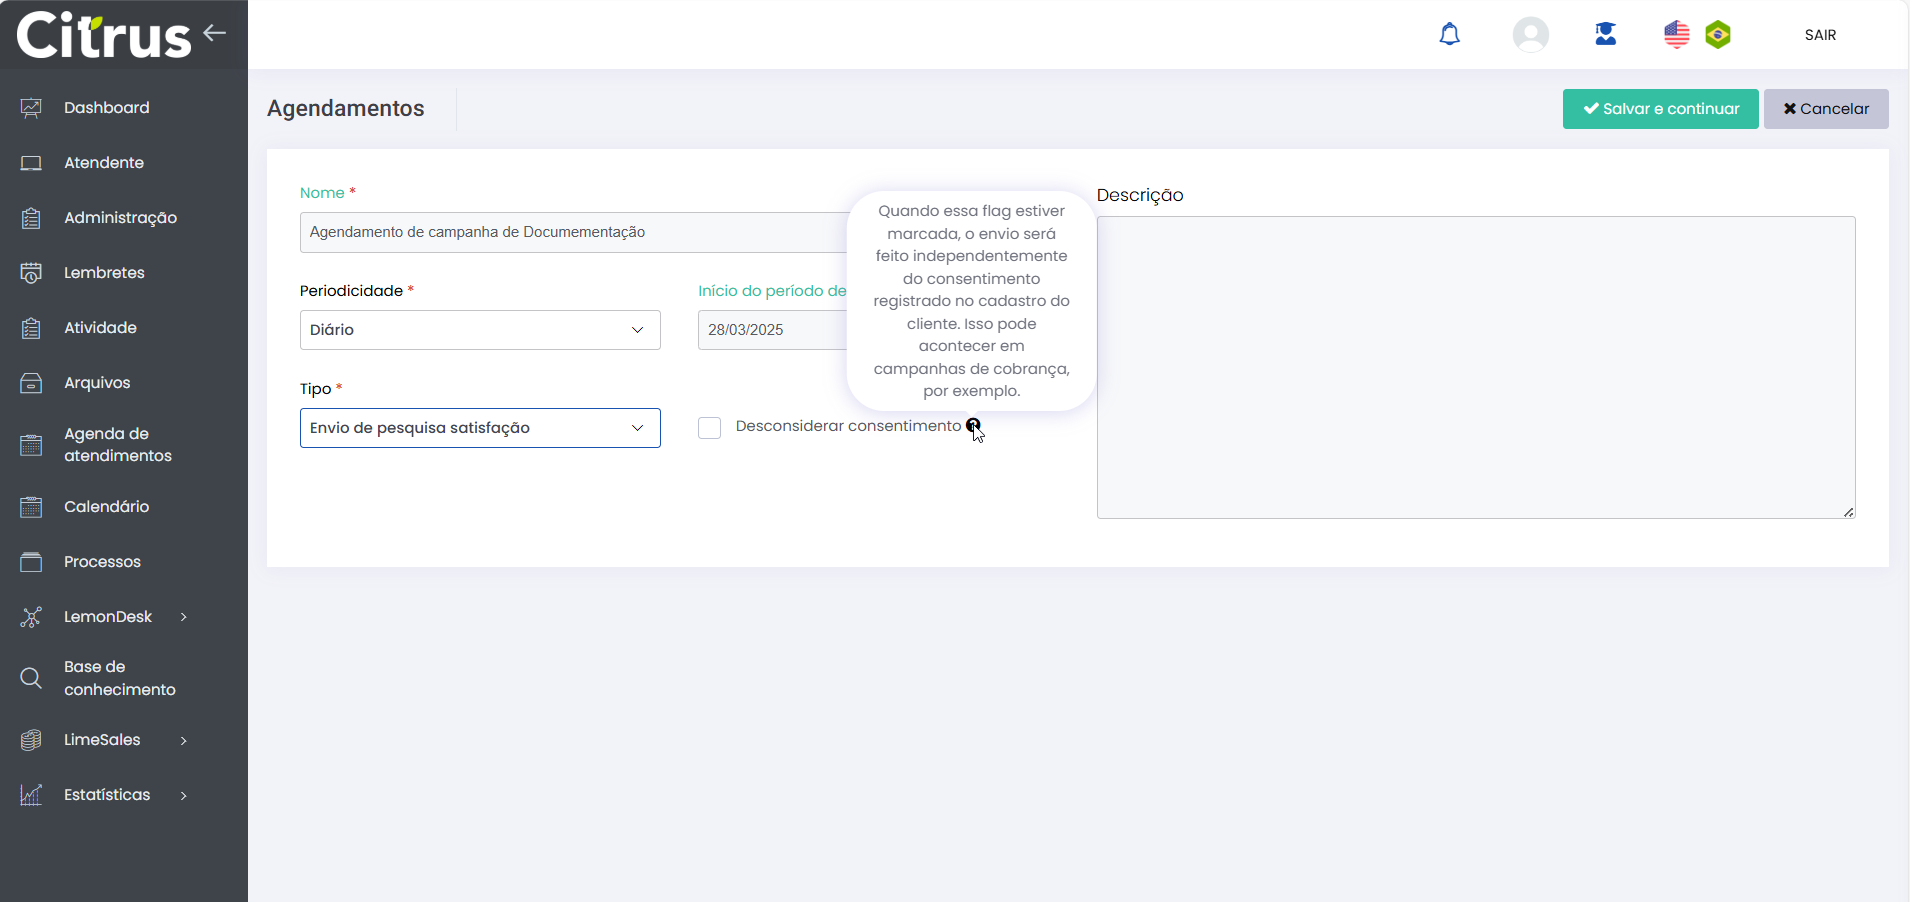
Task: Expand the LemonDesk submenu
Action: pos(184,617)
